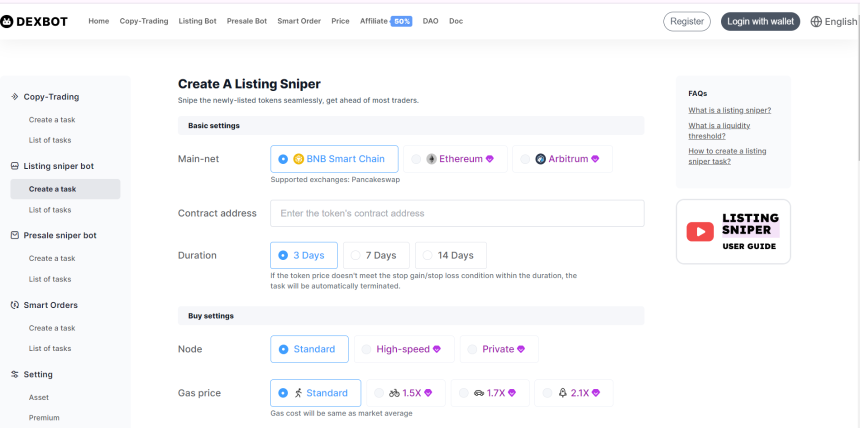Click Login with wallet button
Viewport: 860px width, 428px height.
tap(760, 21)
